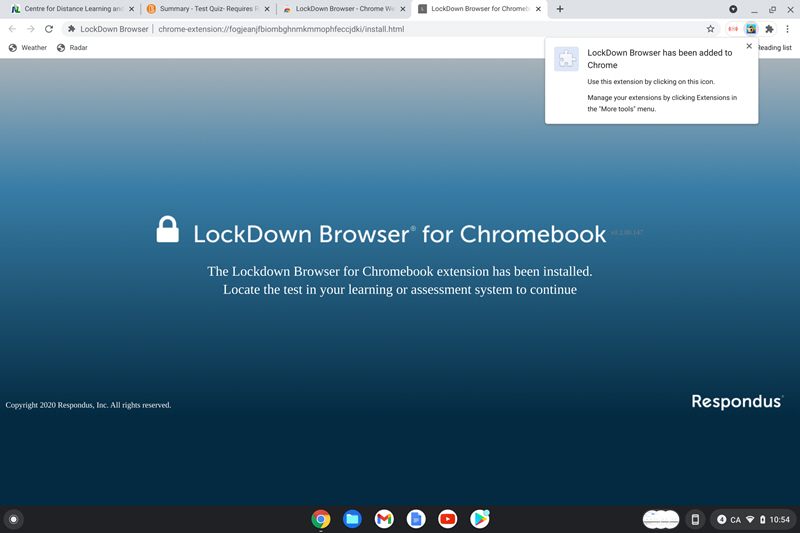This screenshot has height=533, width=800.
Task: Switch to Summary - Test Quiz tab
Action: (x=207, y=9)
